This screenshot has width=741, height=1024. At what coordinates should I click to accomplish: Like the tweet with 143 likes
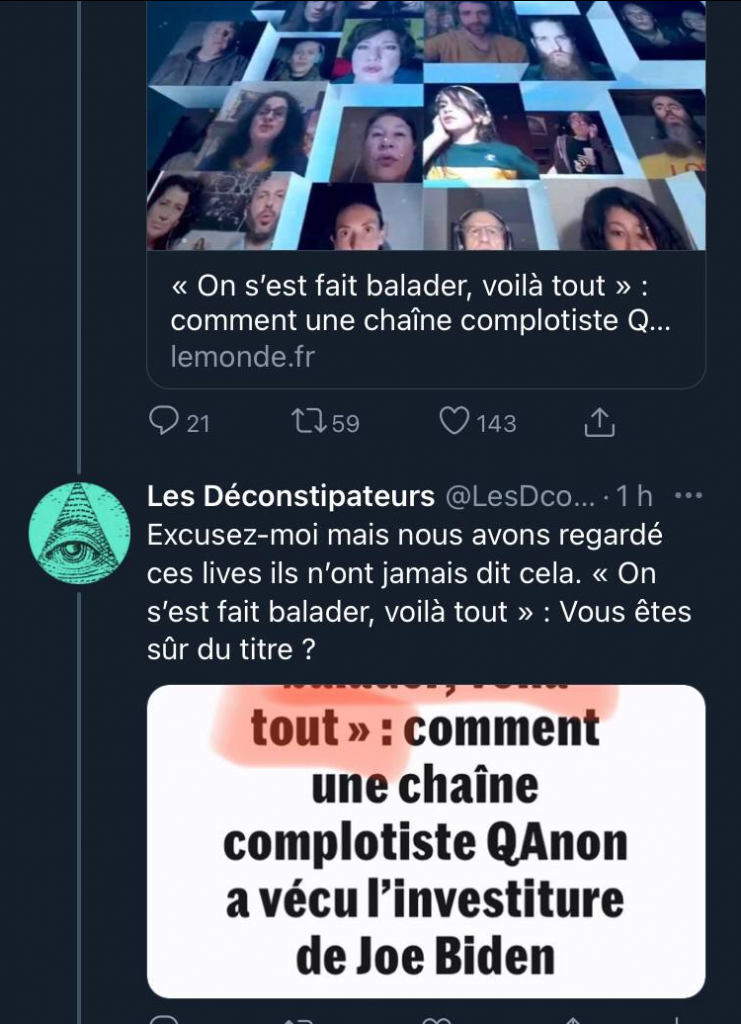click(x=454, y=422)
